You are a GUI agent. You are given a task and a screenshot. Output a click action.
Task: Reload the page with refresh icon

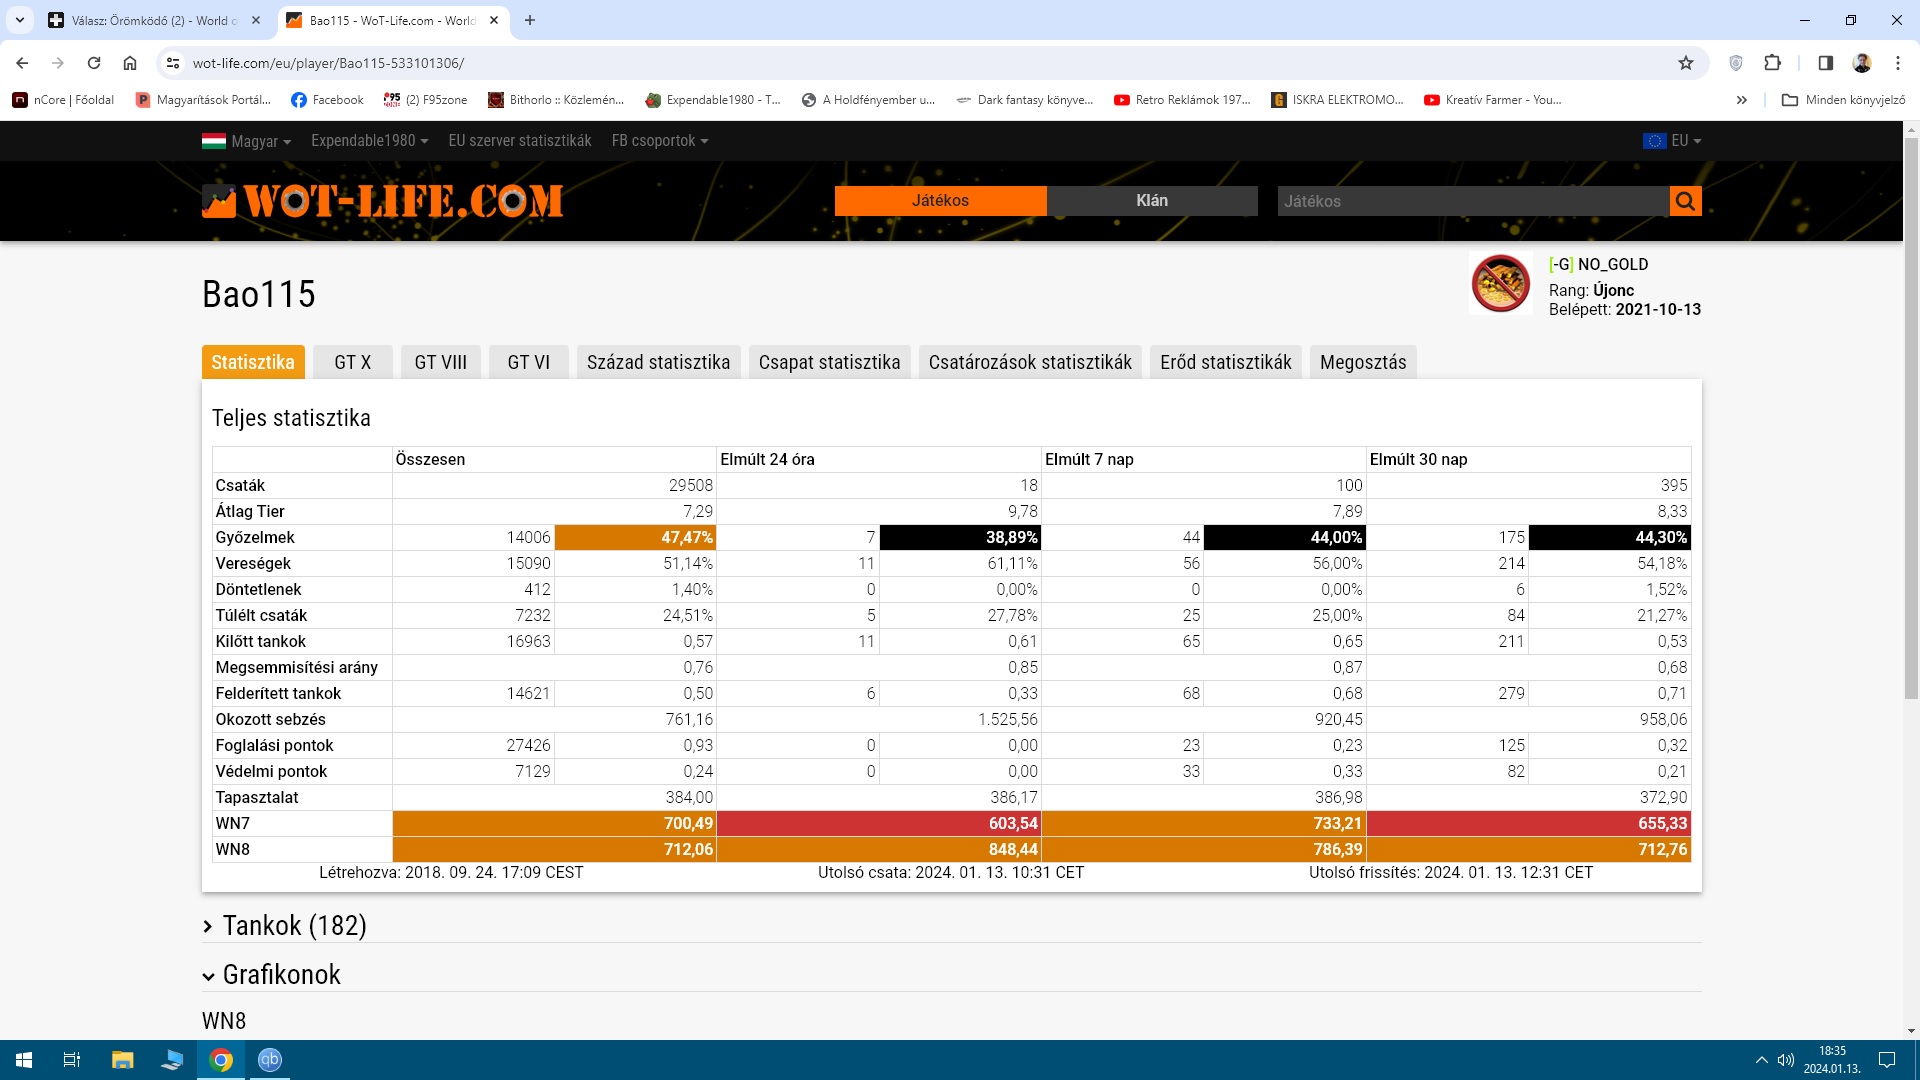click(94, 63)
